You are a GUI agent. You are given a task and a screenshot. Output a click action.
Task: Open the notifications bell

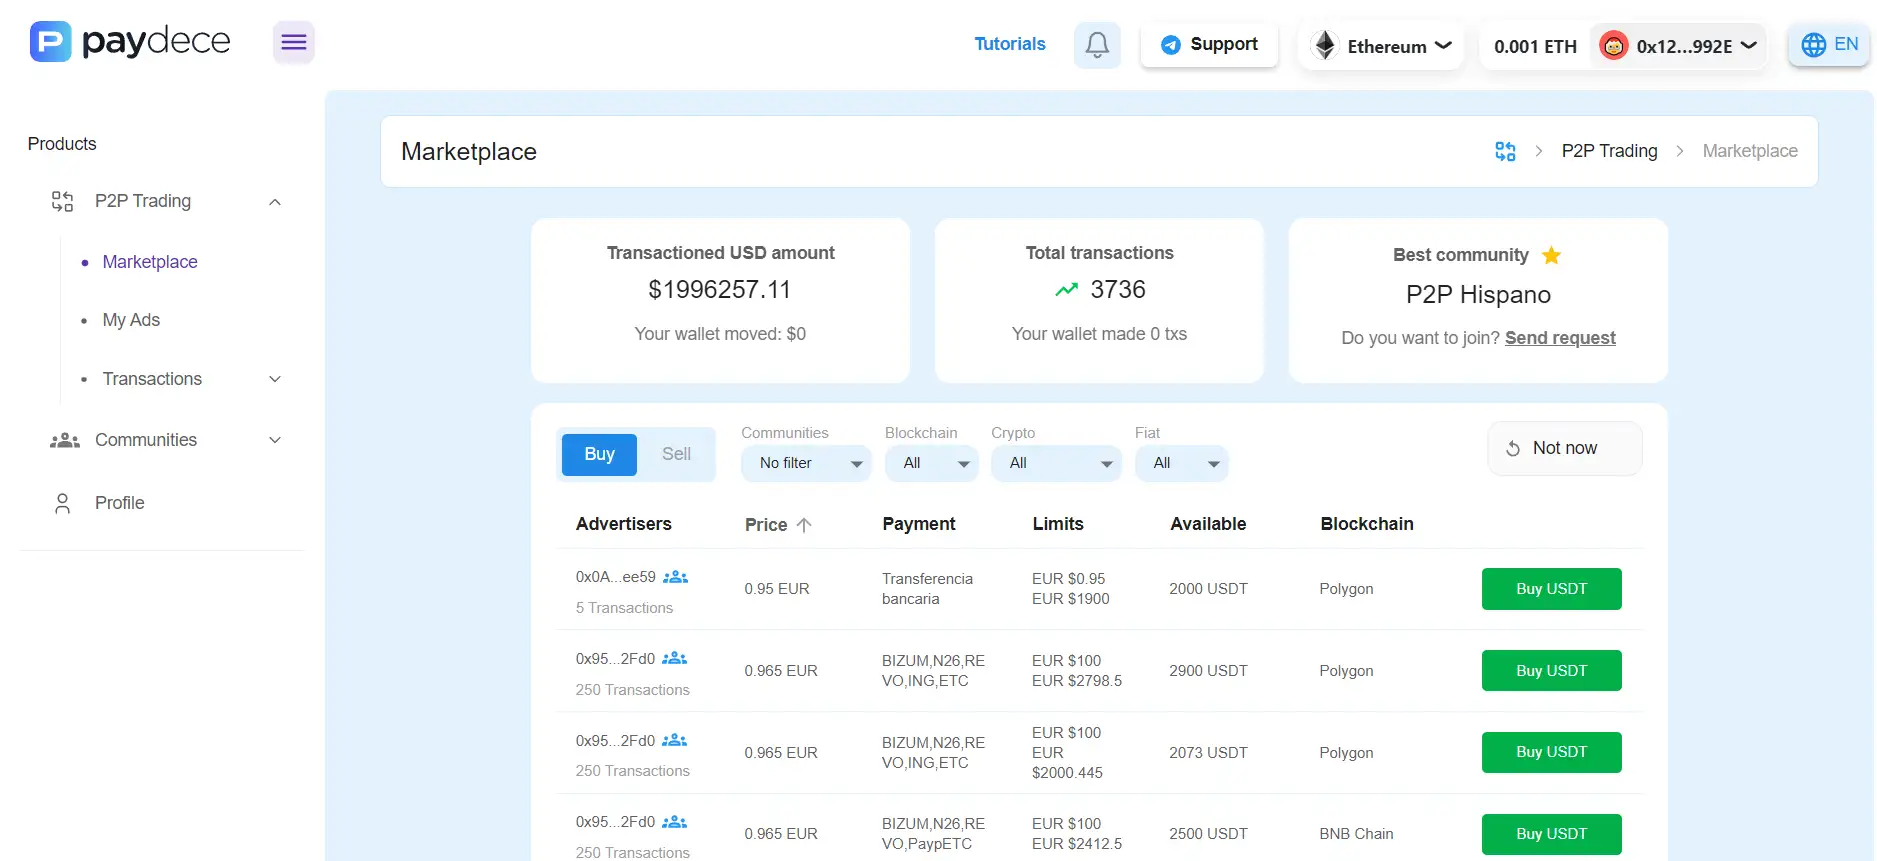pos(1097,45)
